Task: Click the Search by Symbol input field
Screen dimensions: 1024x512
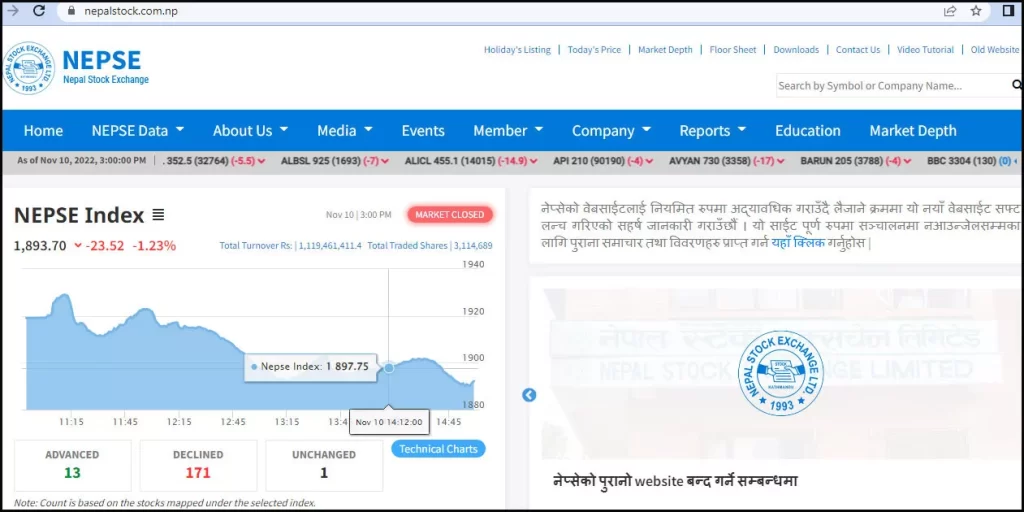Action: [x=893, y=86]
